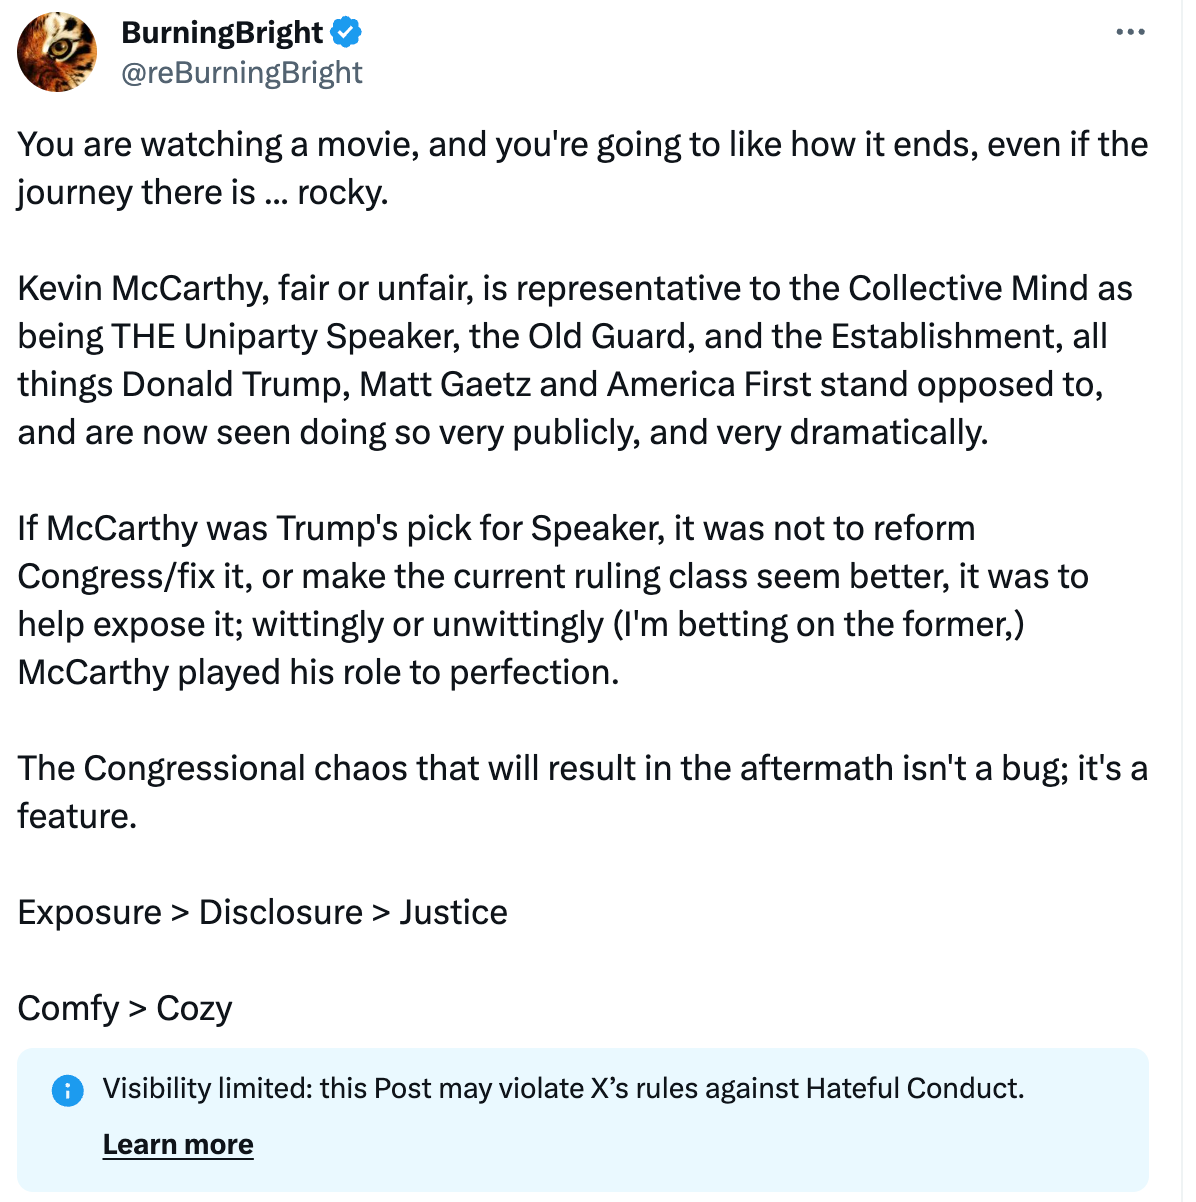The width and height of the screenshot is (1196, 1202).
Task: Click the Visibility limited notice text
Action: (x=563, y=1088)
